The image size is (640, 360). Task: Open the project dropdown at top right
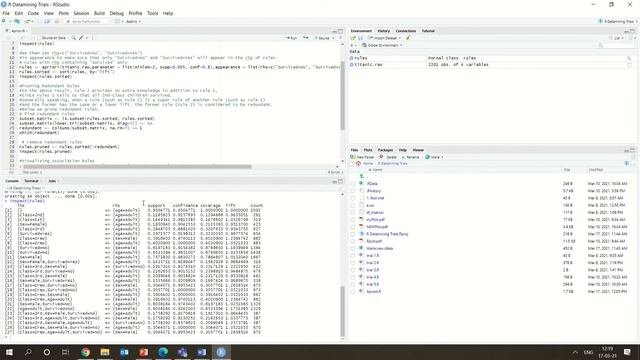tap(618, 21)
